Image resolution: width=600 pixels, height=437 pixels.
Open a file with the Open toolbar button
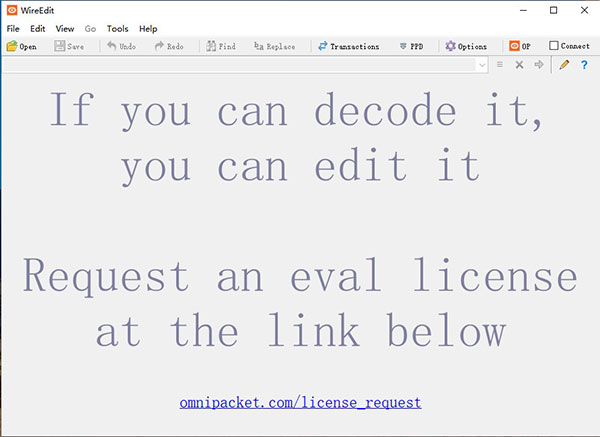coord(22,46)
